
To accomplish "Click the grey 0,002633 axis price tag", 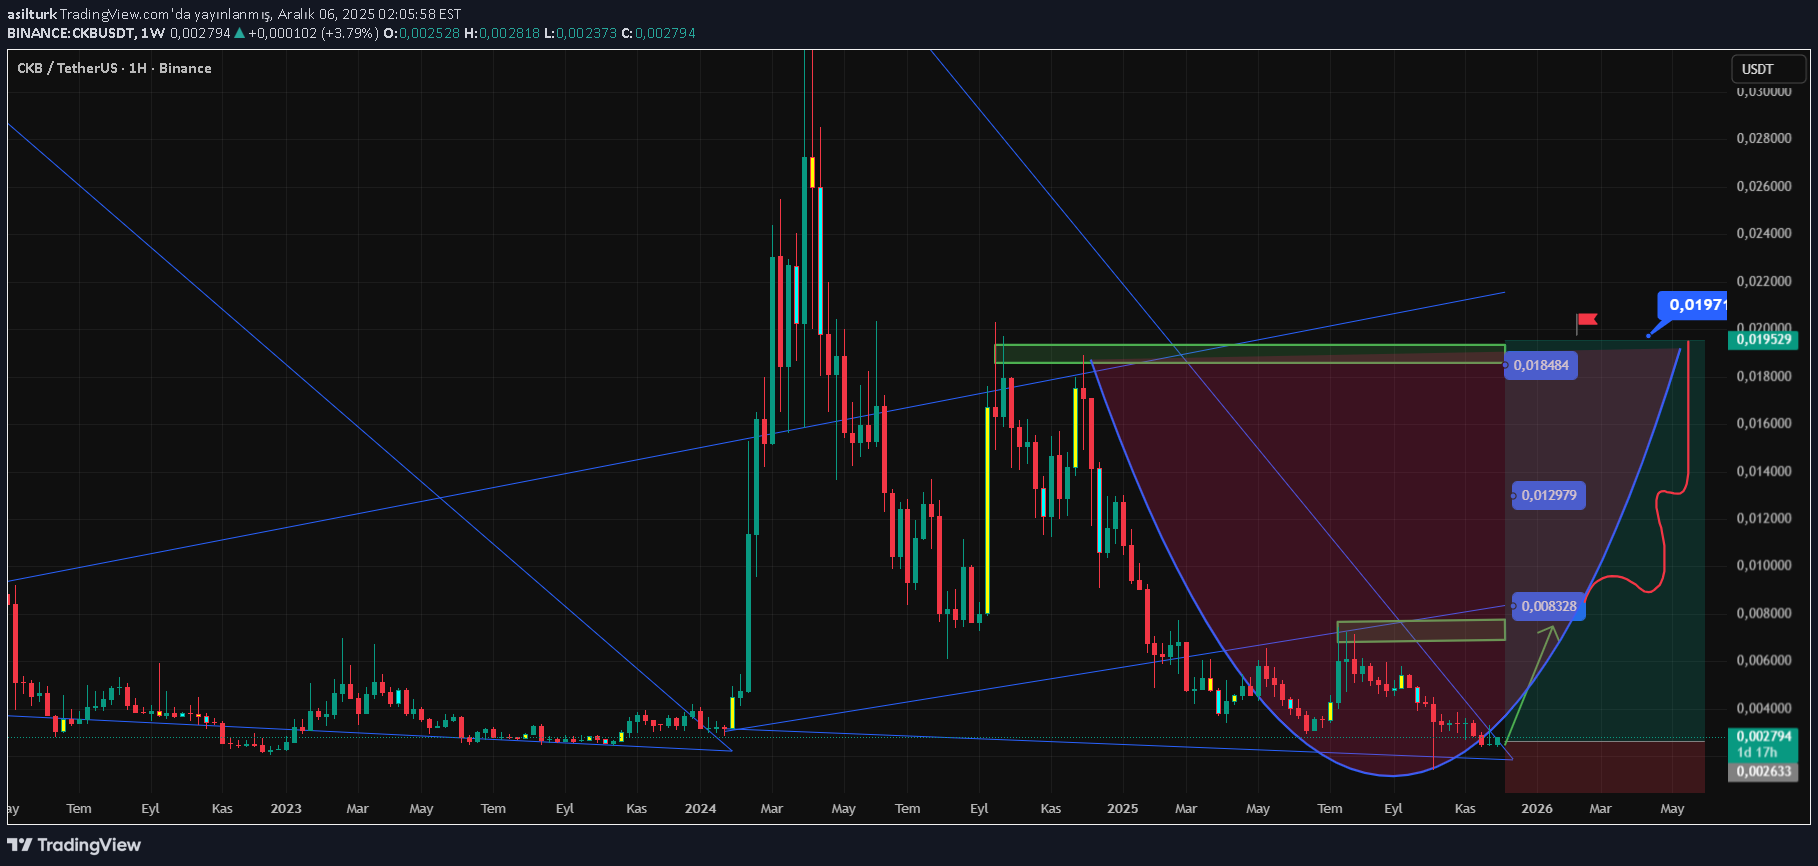I will [x=1762, y=771].
